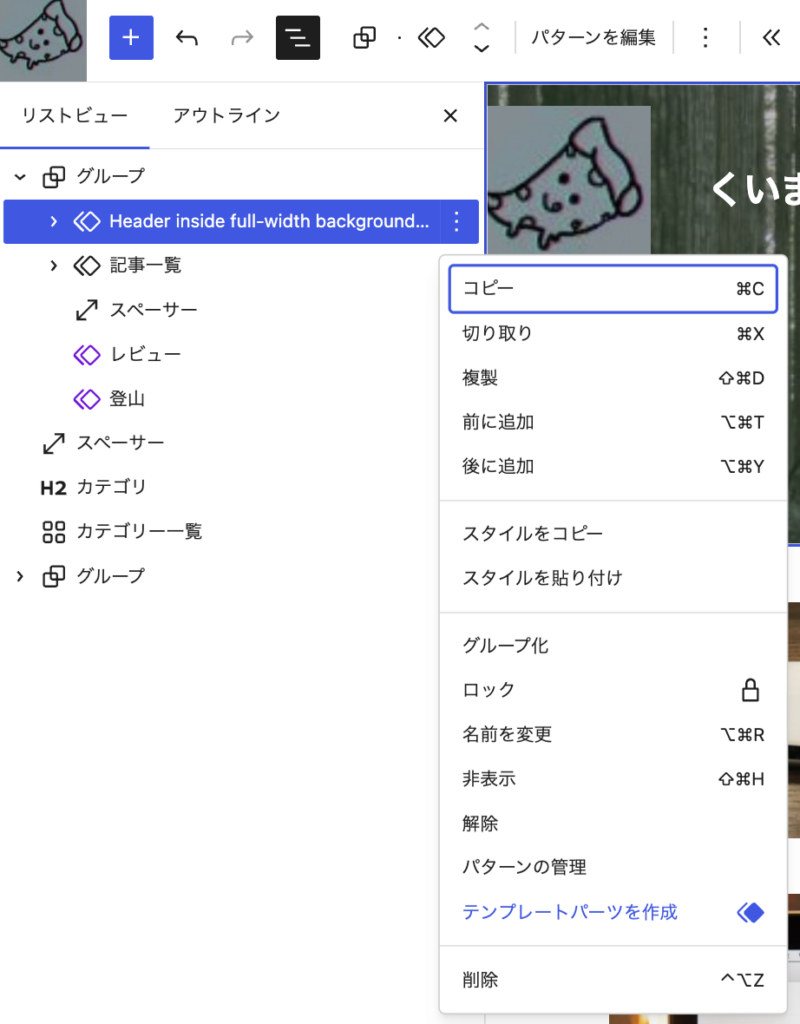Click the パターンを編集 button
This screenshot has width=800, height=1024.
coord(593,38)
